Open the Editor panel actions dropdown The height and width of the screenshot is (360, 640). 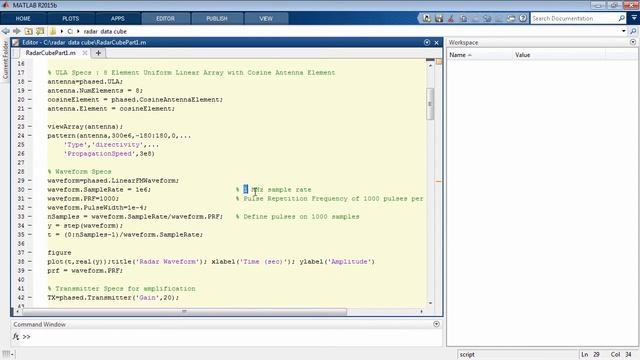(427, 42)
